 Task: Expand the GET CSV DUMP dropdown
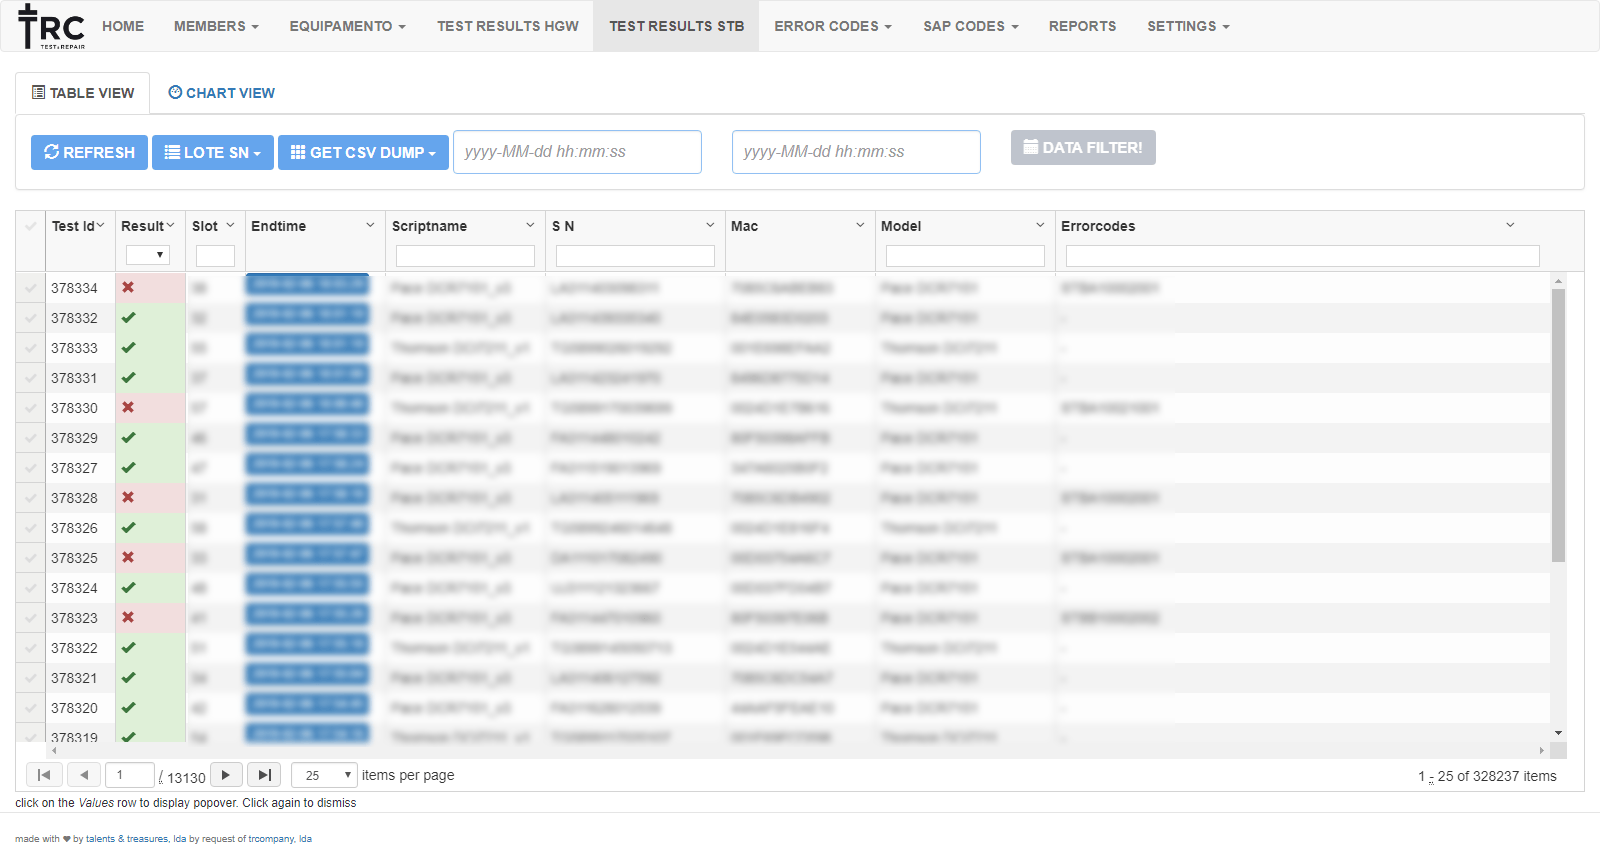tap(363, 152)
